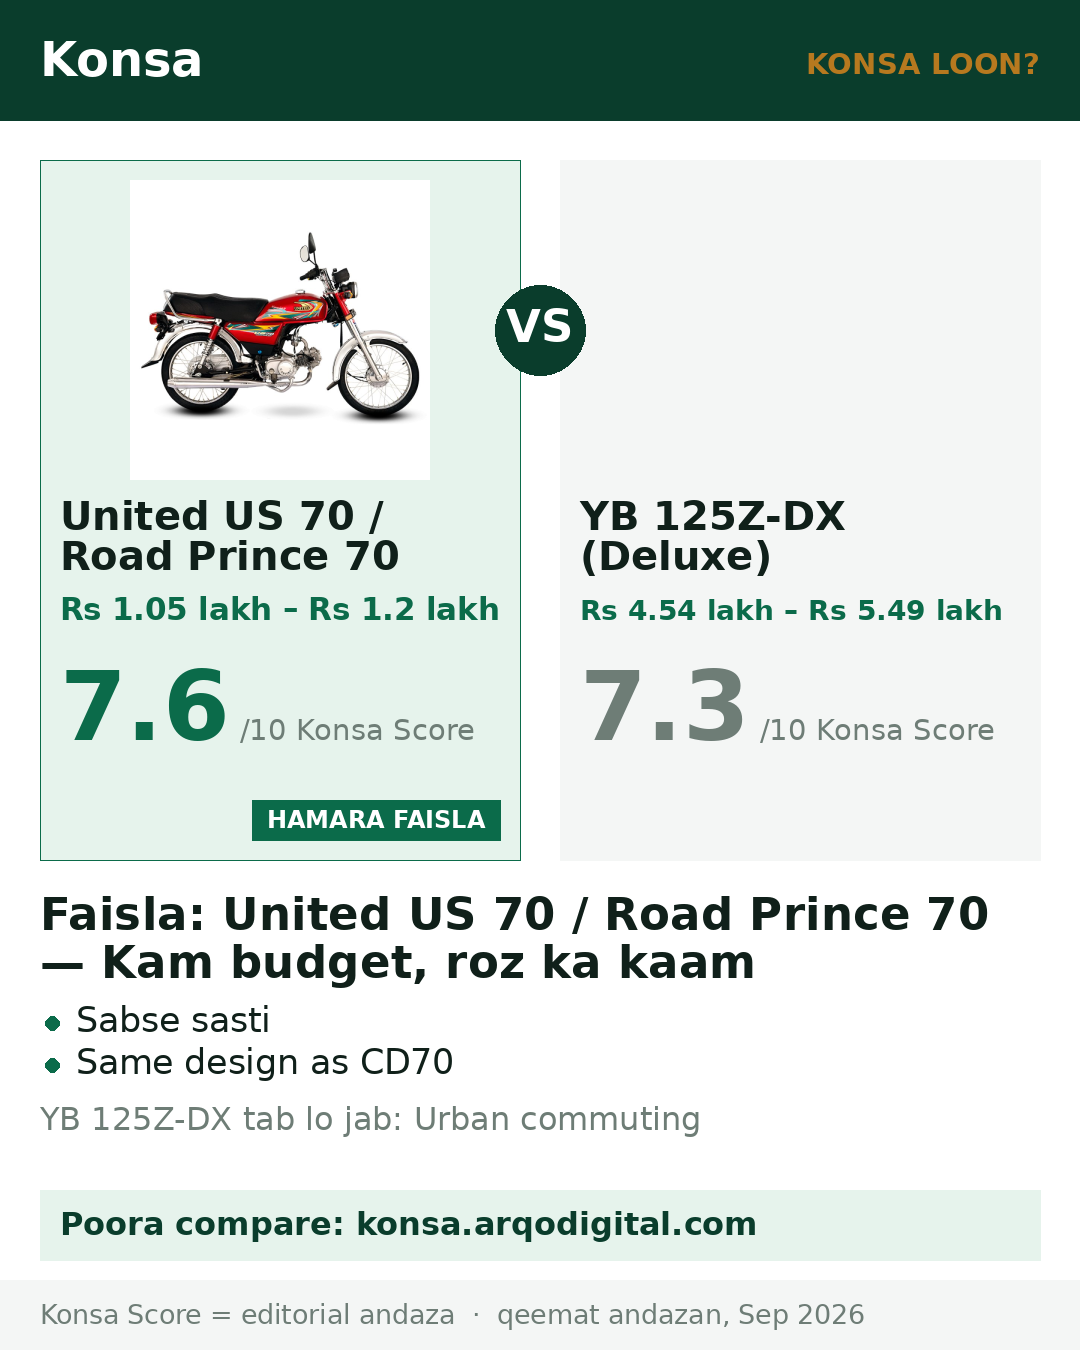The width and height of the screenshot is (1080, 1350).
Task: Click price Rs 1.05 lakh – Rs 1.2 lakh
Action: (x=280, y=609)
